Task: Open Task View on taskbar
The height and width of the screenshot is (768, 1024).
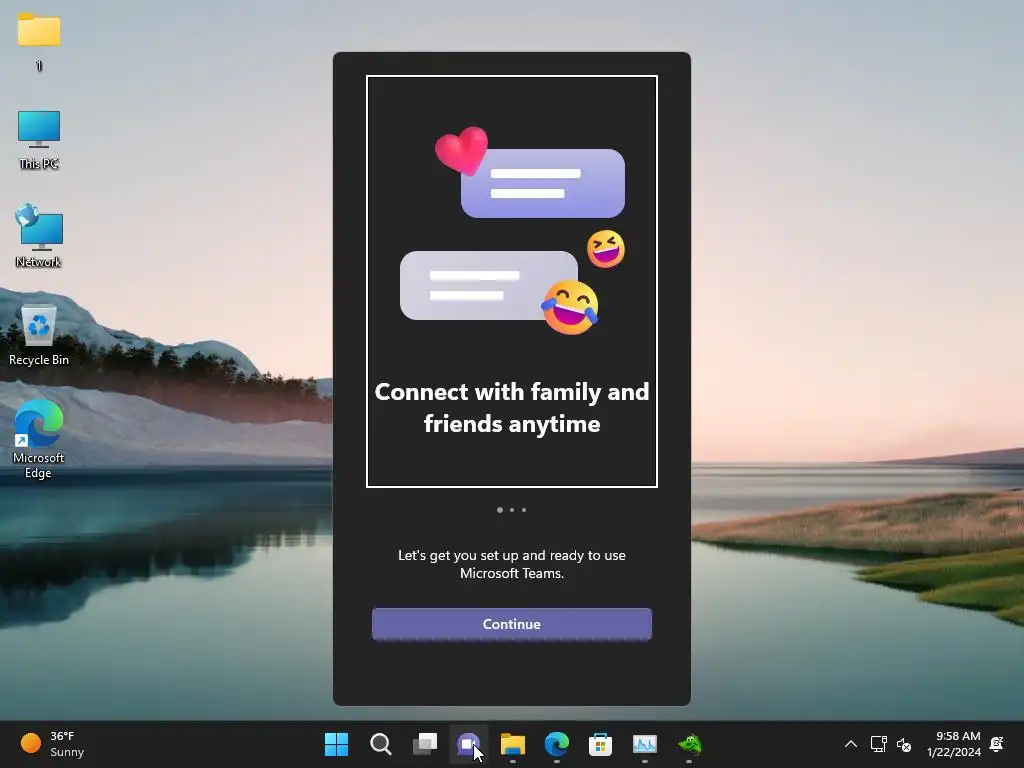Action: 424,744
